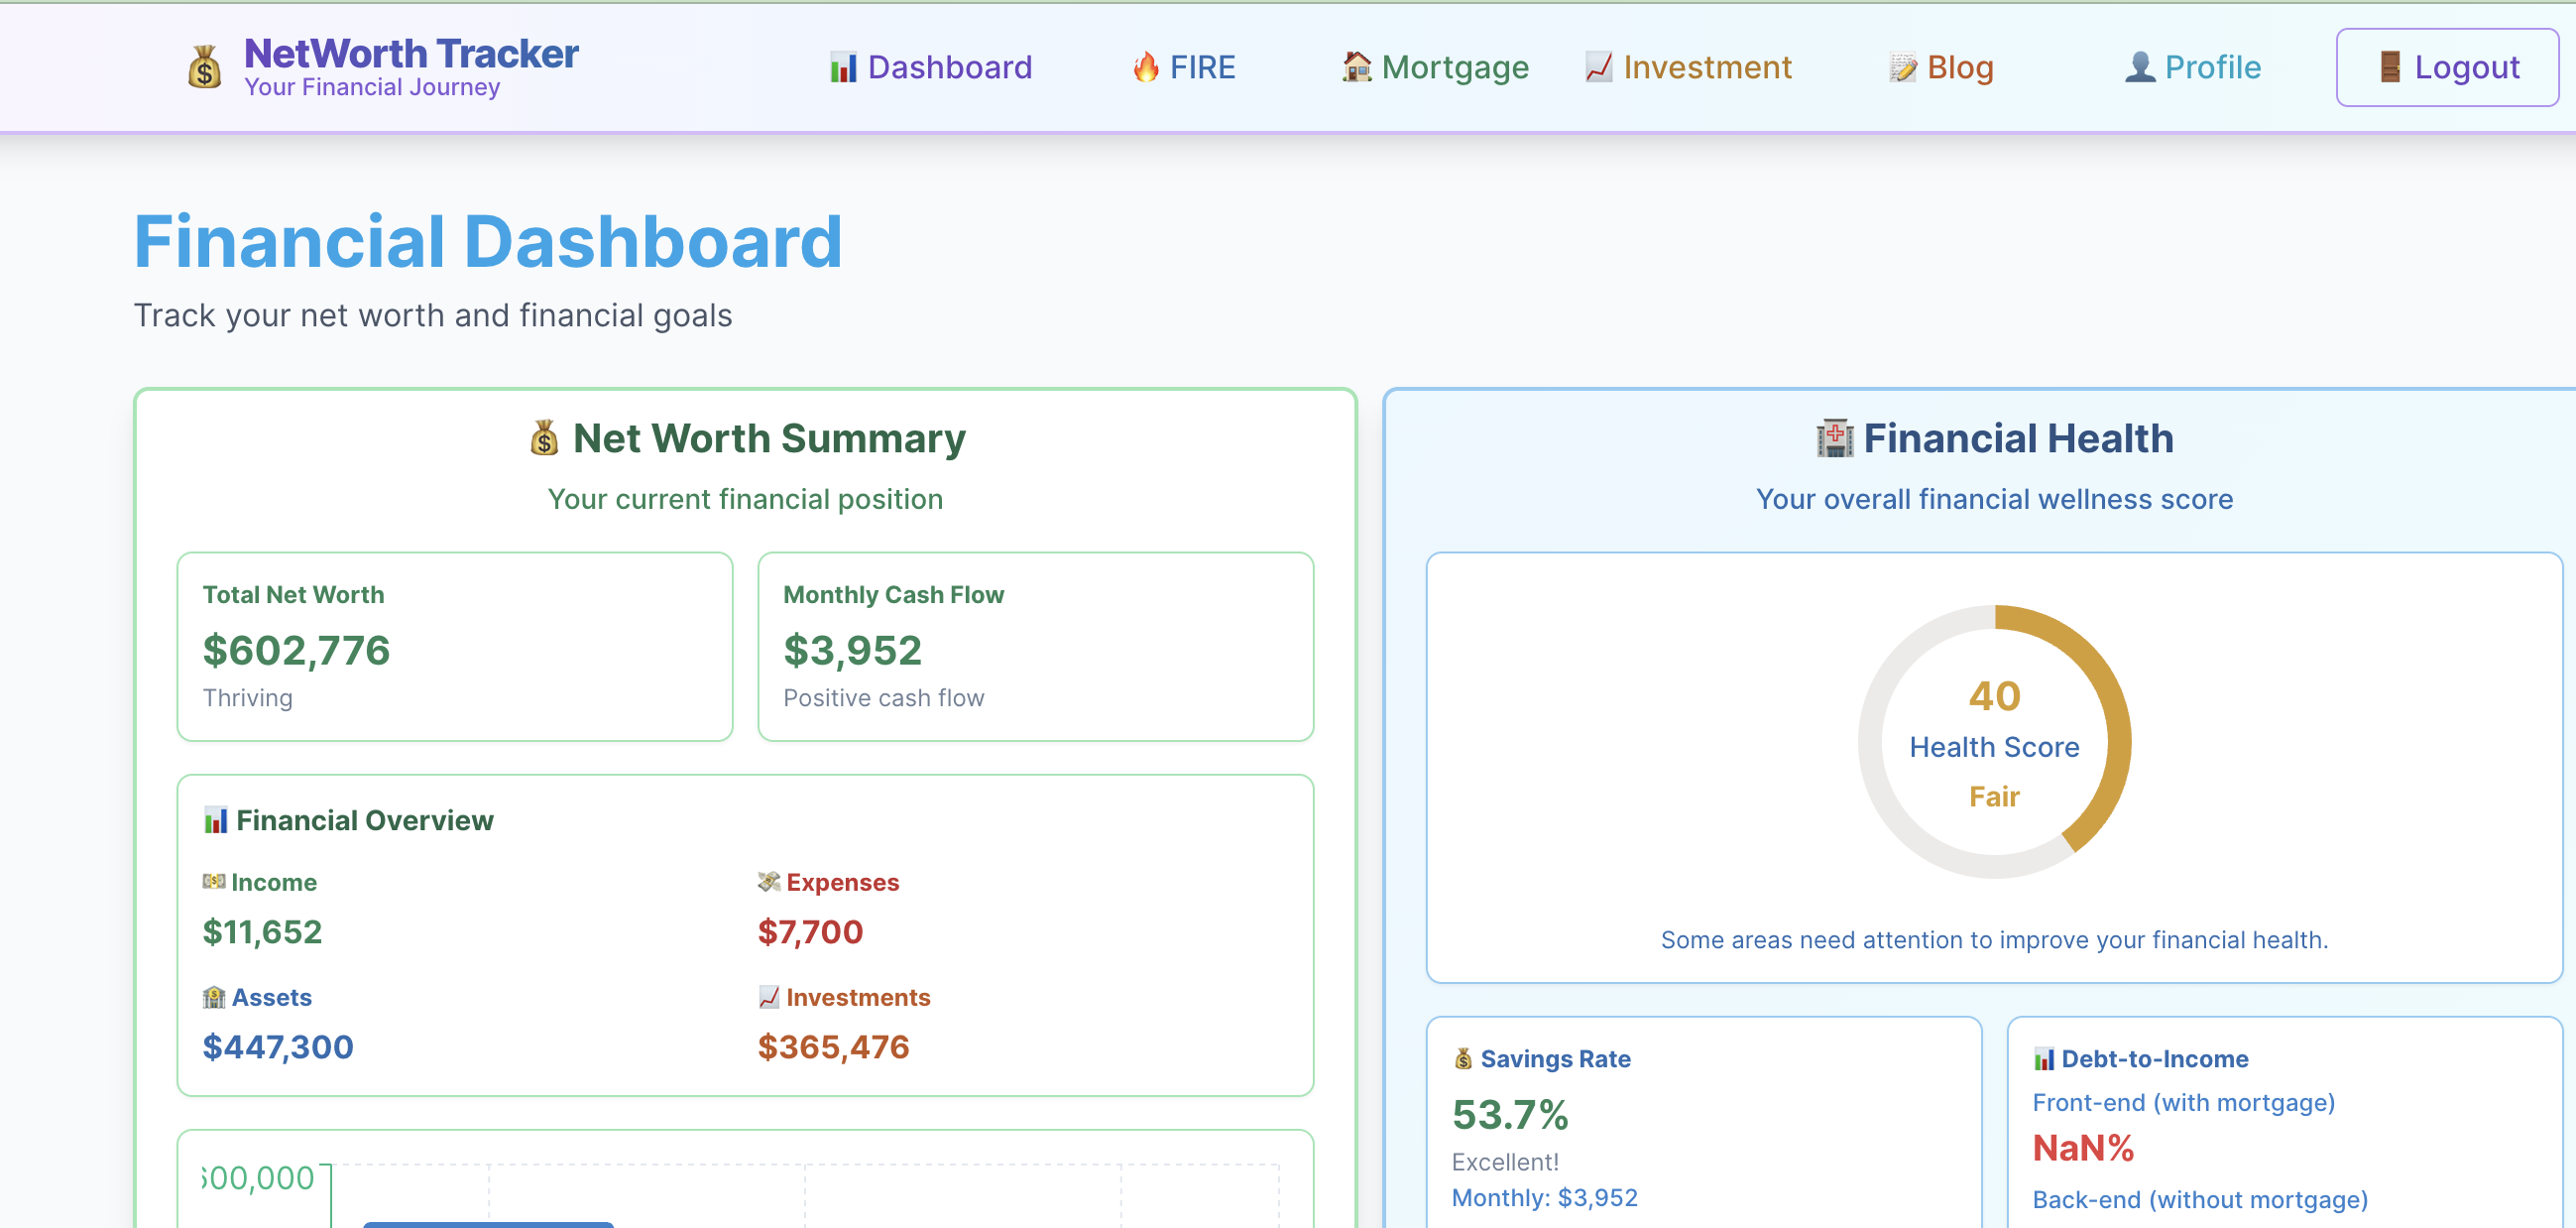Navigate to the Investment page
The height and width of the screenshot is (1228, 2576).
[x=1688, y=67]
